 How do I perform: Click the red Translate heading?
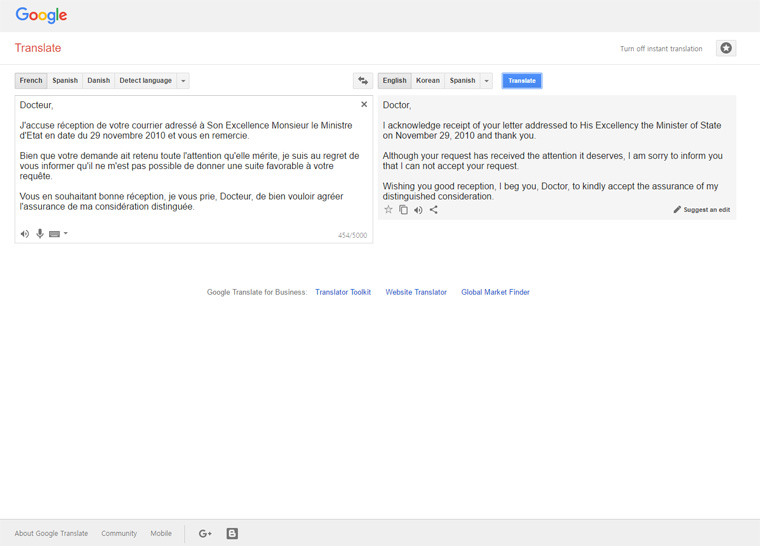pyautogui.click(x=38, y=48)
